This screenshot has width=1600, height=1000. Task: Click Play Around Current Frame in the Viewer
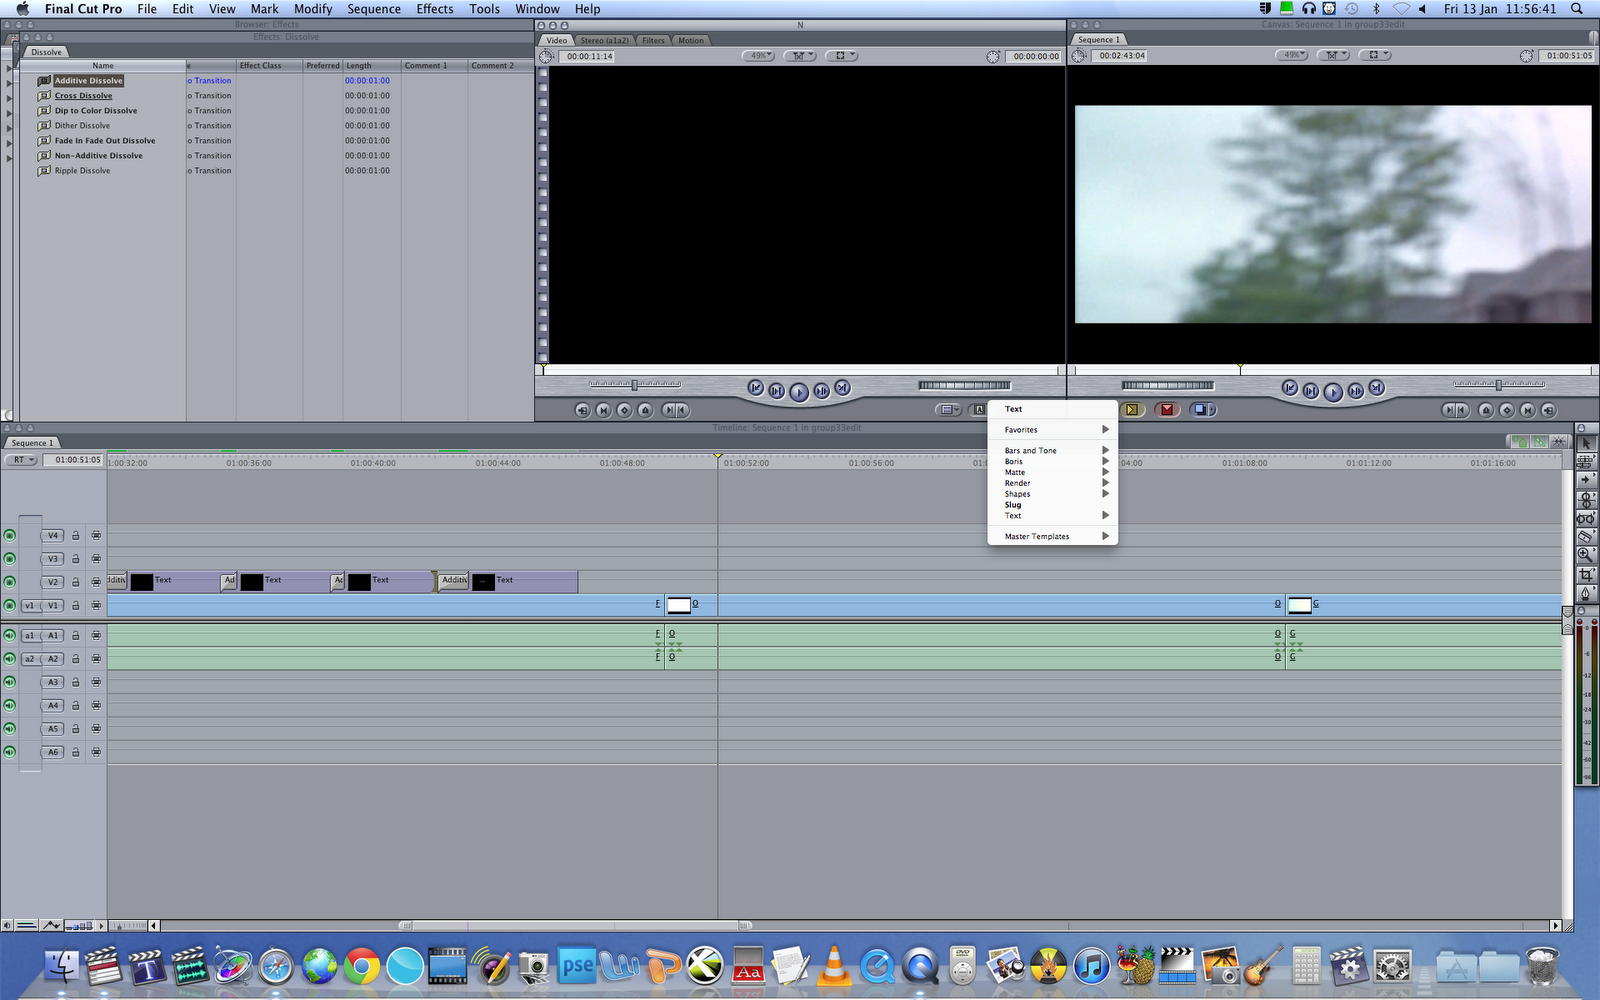pyautogui.click(x=821, y=391)
